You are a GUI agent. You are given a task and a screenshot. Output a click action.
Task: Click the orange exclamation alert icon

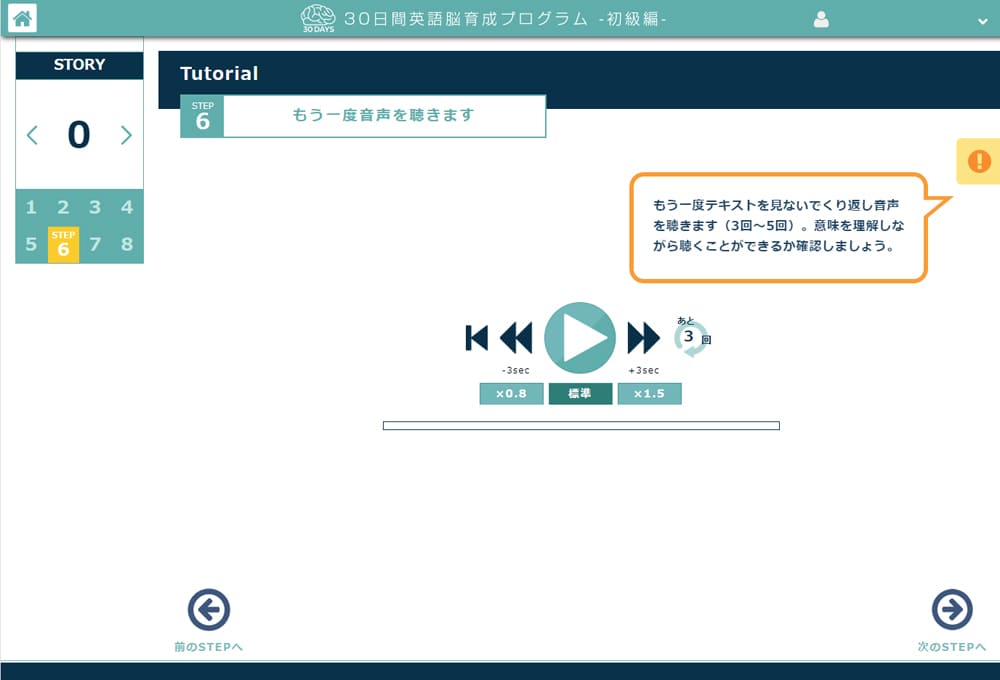pyautogui.click(x=978, y=161)
